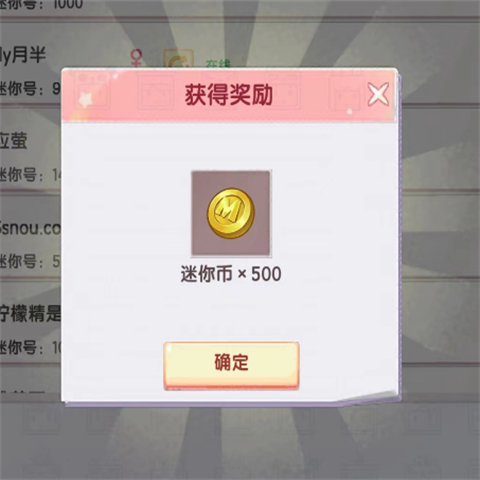Open the 柠檬精是 friend entry
The width and height of the screenshot is (480, 480).
30,313
